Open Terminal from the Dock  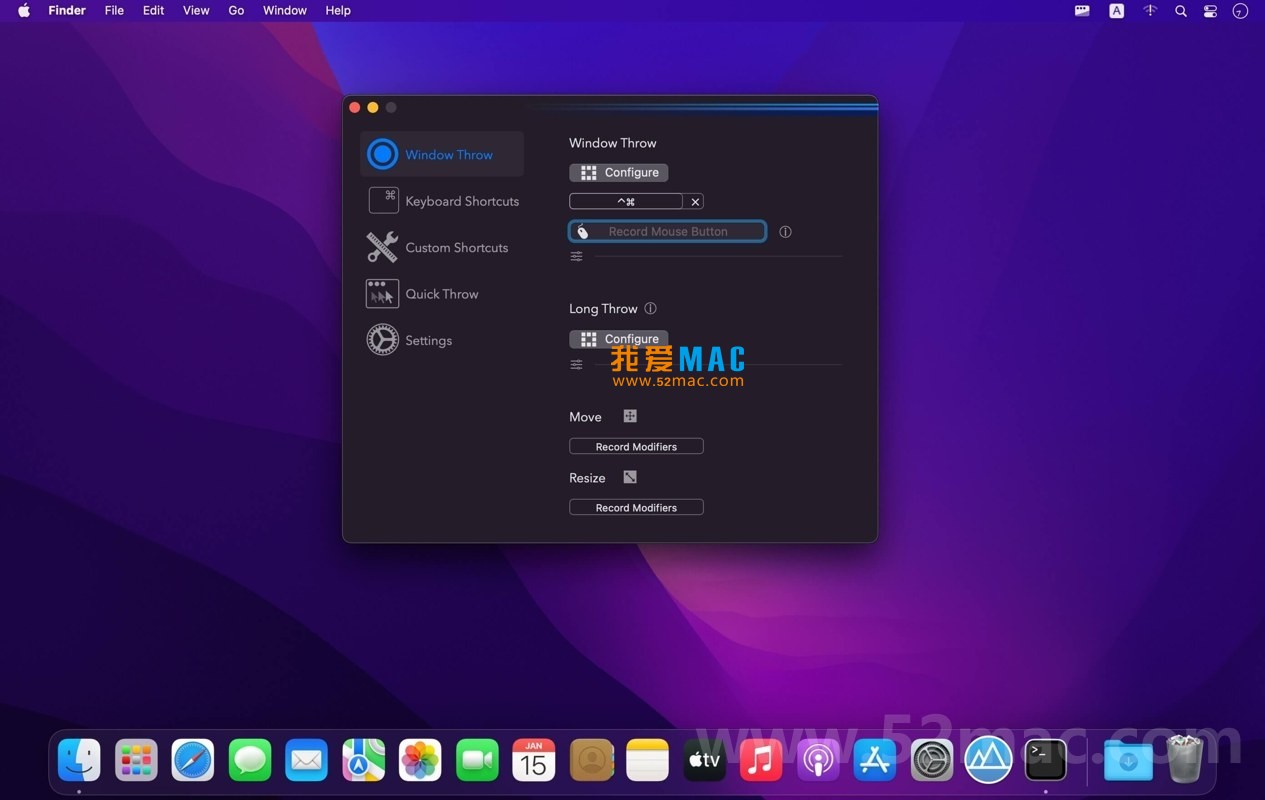[1046, 761]
